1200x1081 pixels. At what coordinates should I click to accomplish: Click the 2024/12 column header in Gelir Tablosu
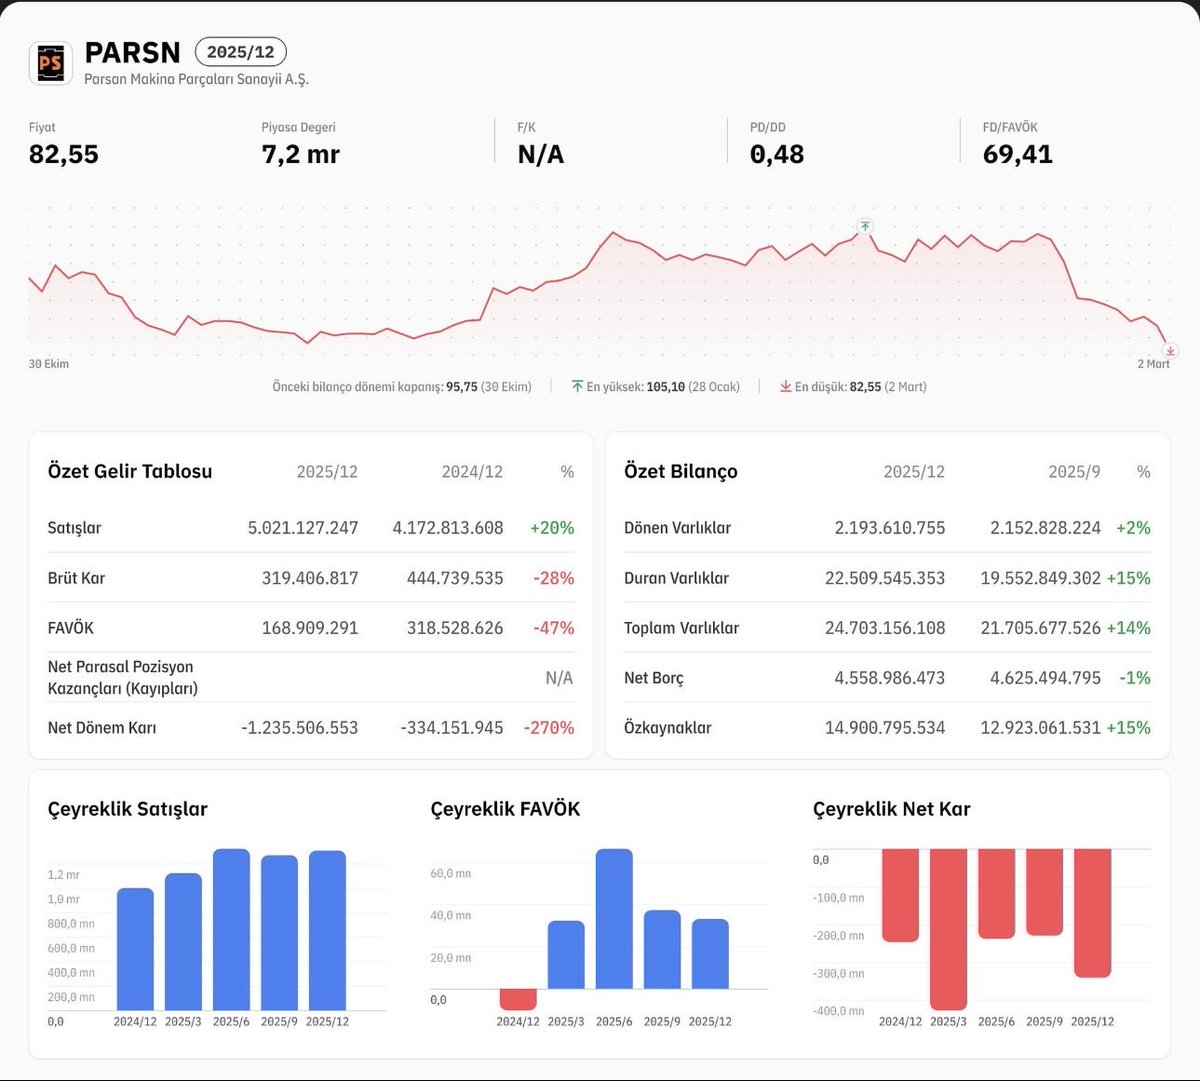coord(472,472)
